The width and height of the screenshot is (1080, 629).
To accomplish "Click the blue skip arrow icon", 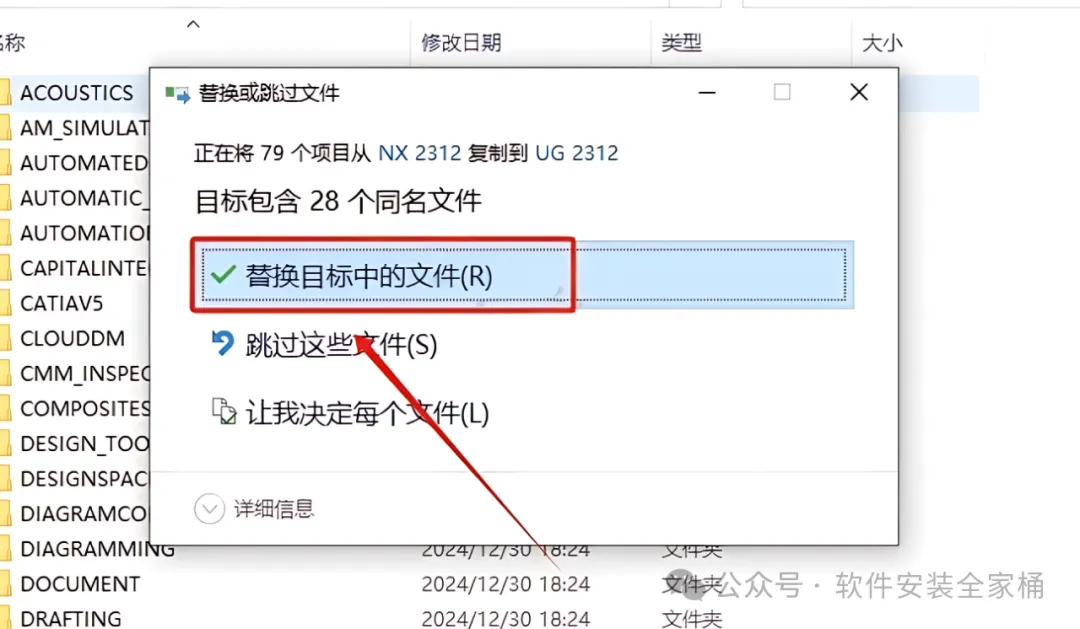I will [222, 343].
